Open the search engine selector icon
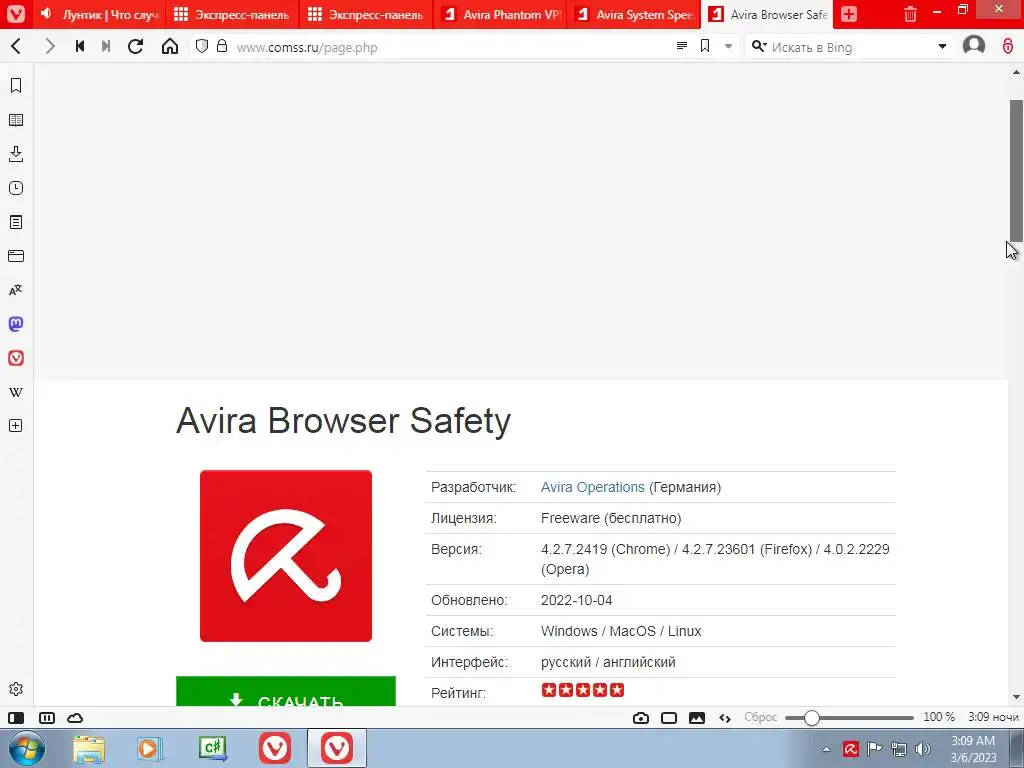This screenshot has width=1024, height=768. pyautogui.click(x=758, y=46)
